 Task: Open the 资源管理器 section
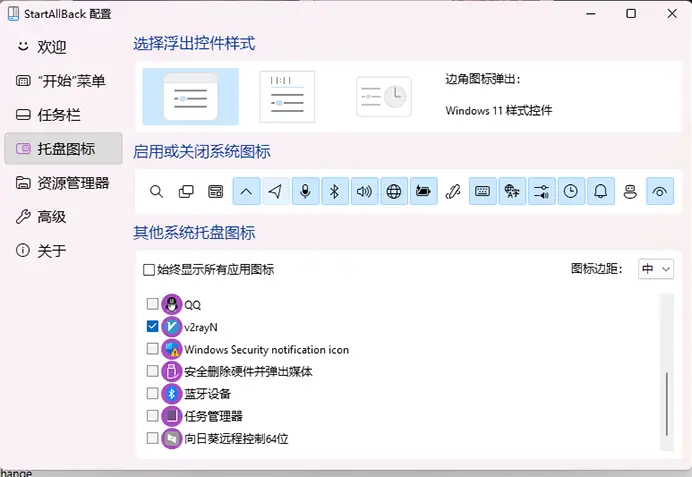pos(64,183)
